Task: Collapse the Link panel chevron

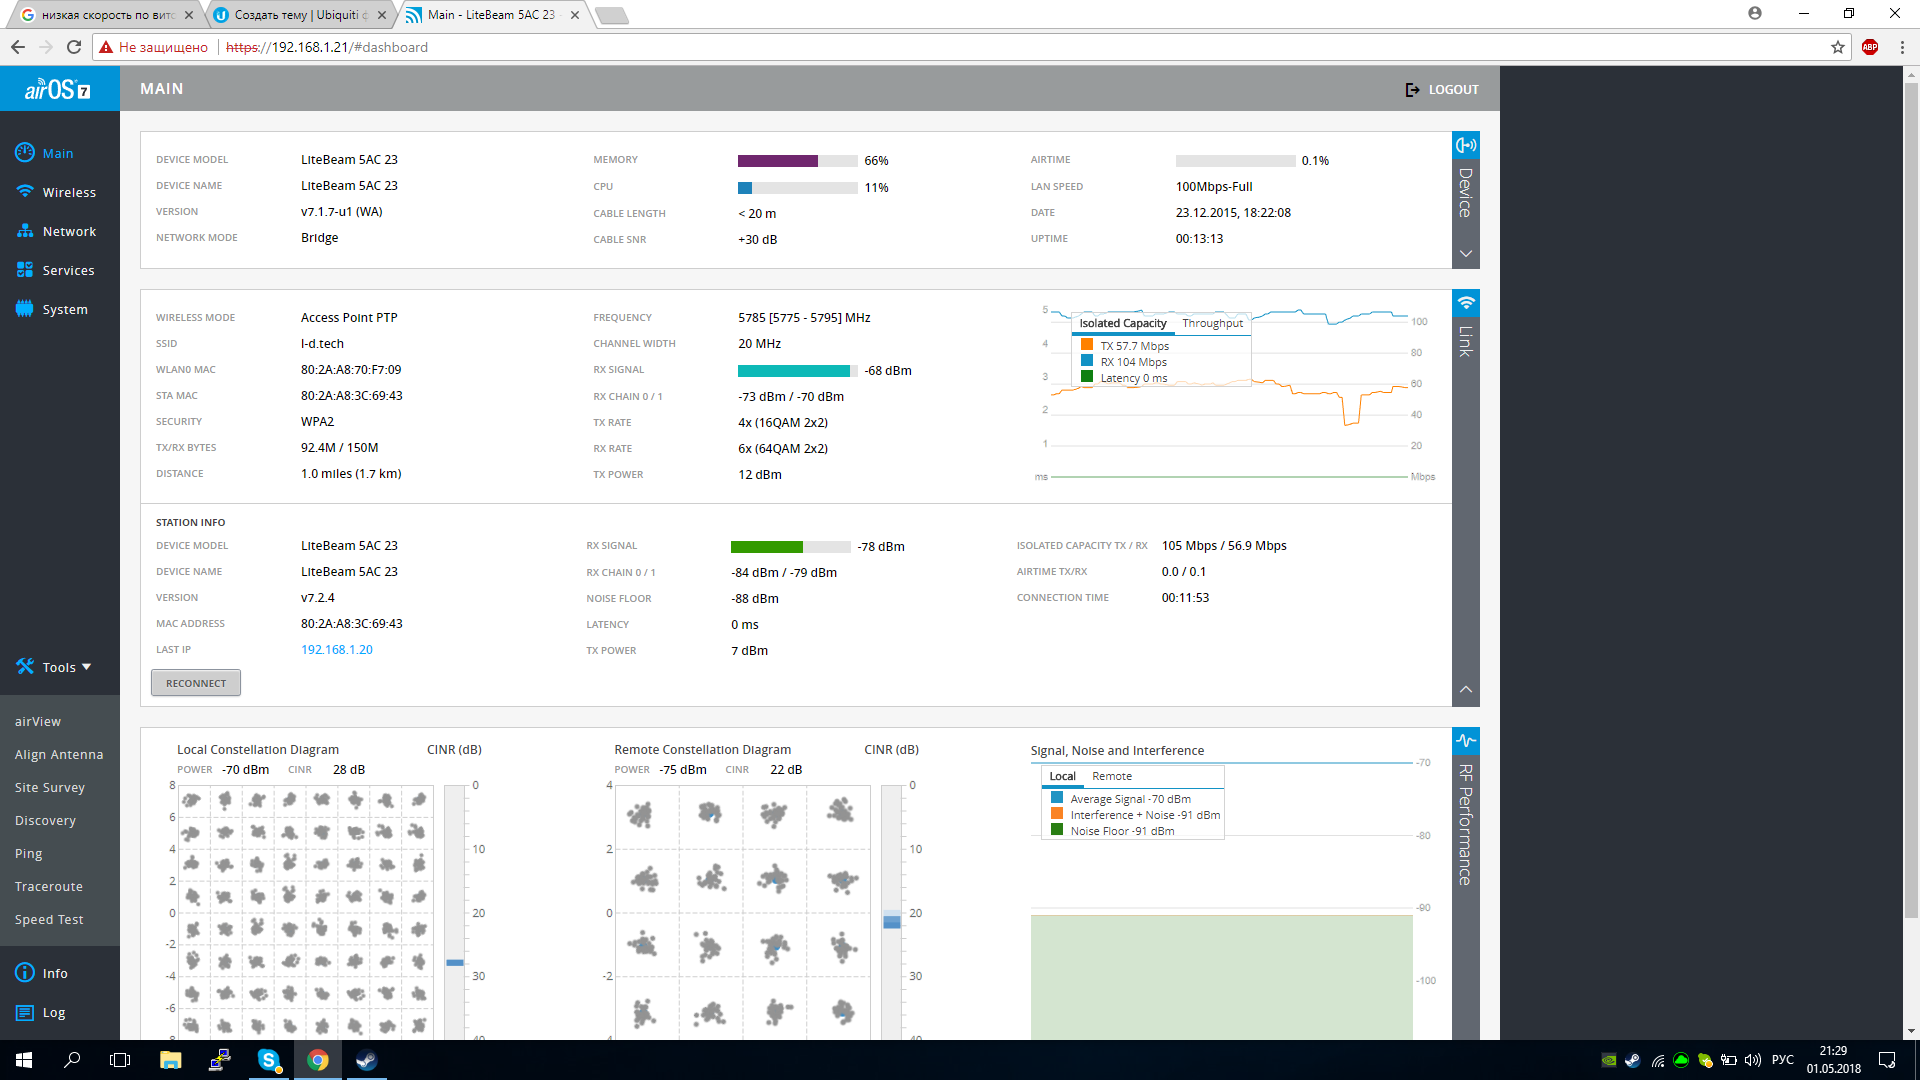Action: 1466,689
